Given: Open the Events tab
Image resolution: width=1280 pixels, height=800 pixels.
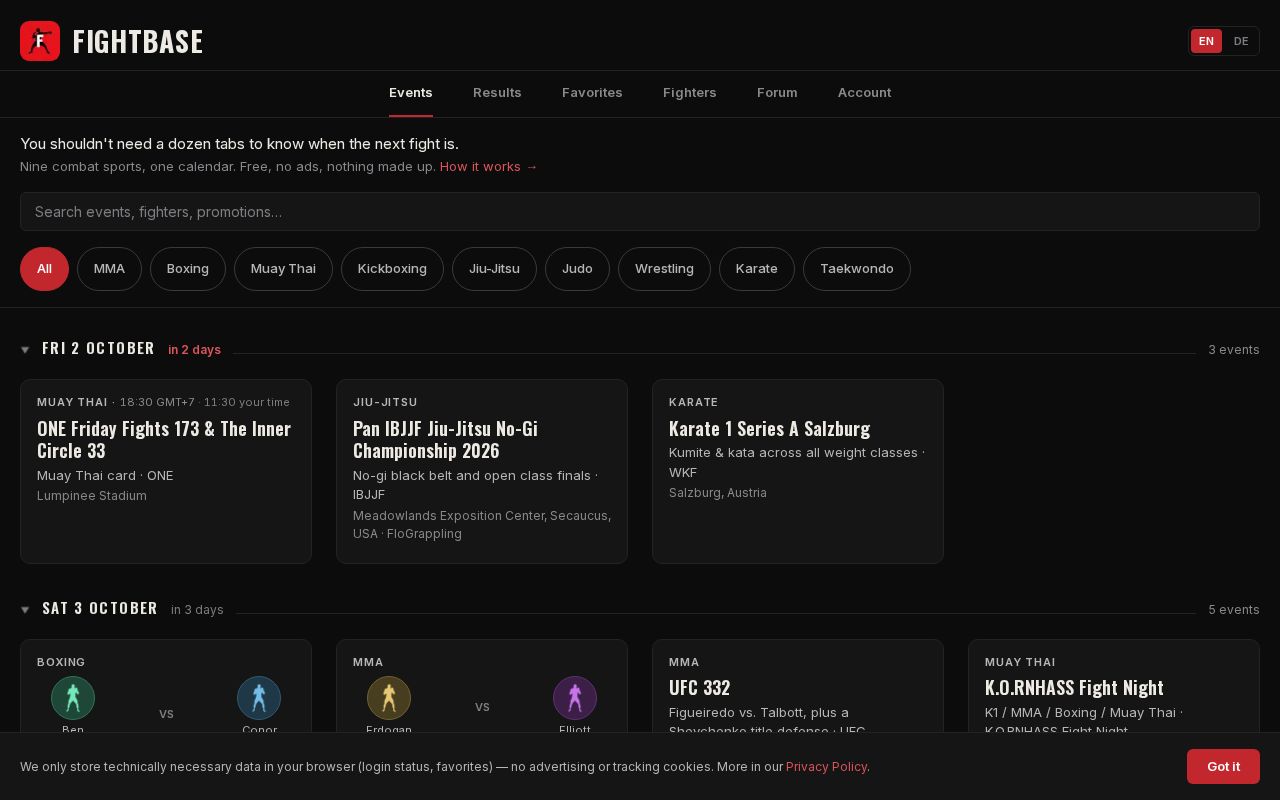Looking at the screenshot, I should (x=411, y=93).
